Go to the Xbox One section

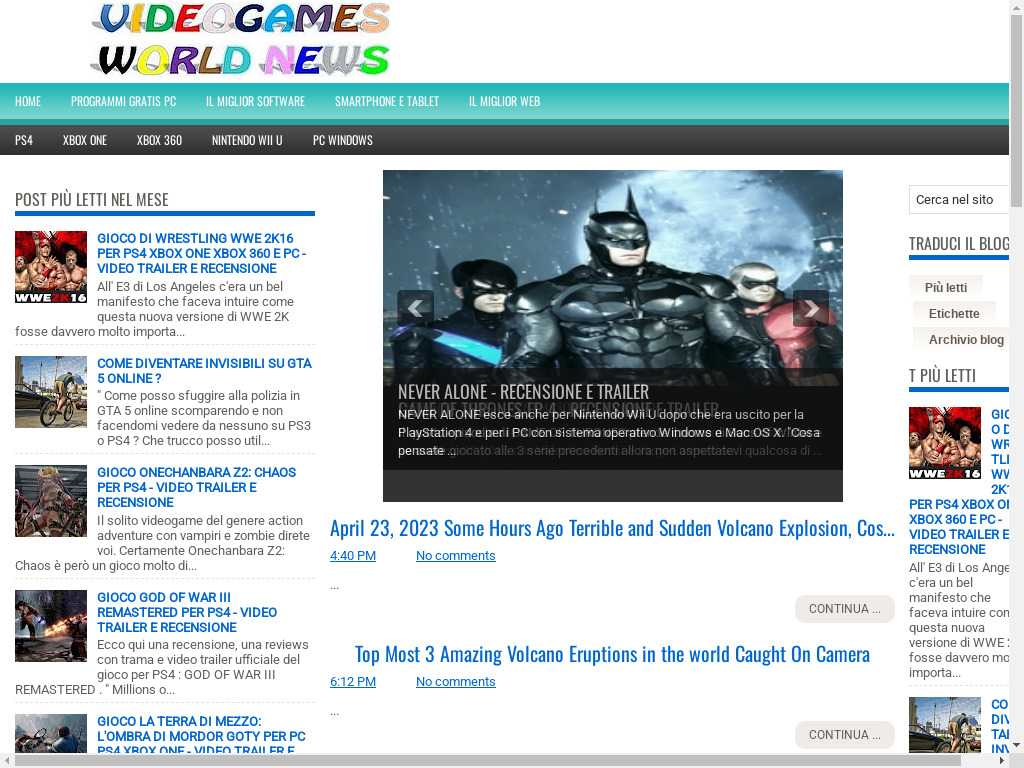[x=85, y=140]
